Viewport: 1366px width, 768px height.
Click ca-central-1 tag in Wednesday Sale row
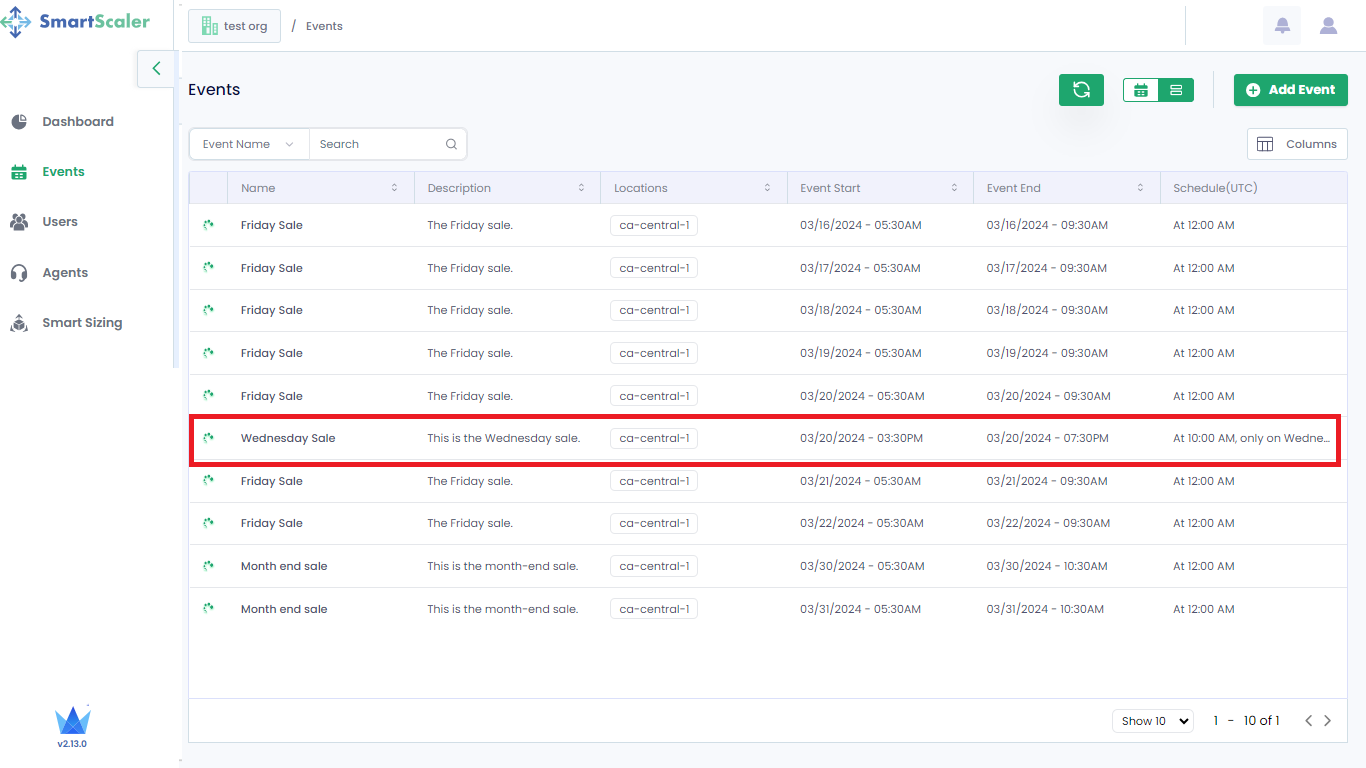coord(654,438)
